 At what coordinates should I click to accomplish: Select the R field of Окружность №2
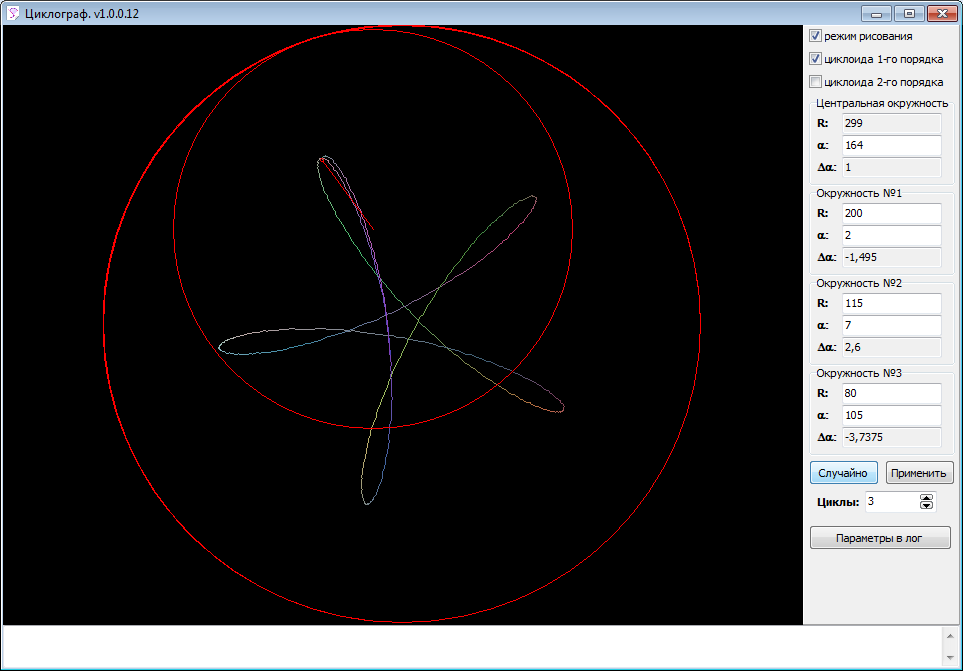890,303
